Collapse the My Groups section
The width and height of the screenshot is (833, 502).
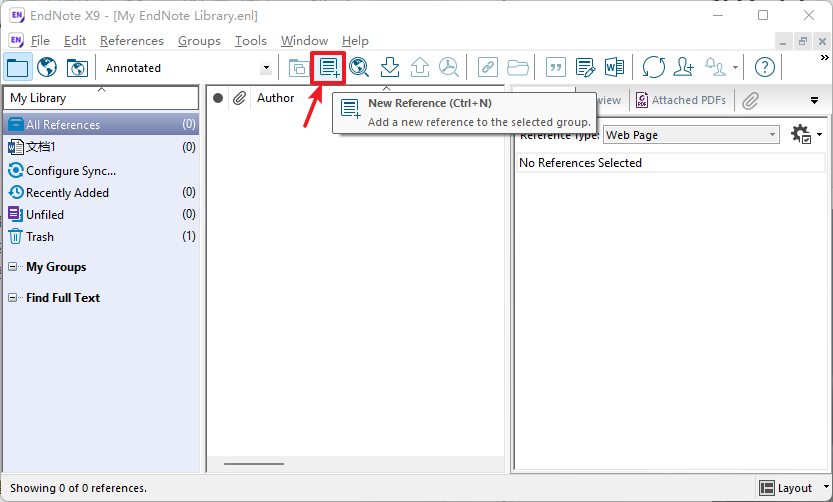point(12,267)
